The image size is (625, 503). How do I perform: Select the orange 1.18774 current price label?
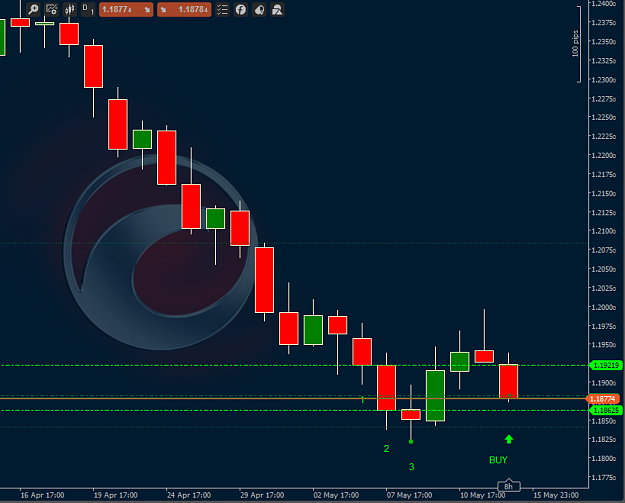pyautogui.click(x=603, y=399)
